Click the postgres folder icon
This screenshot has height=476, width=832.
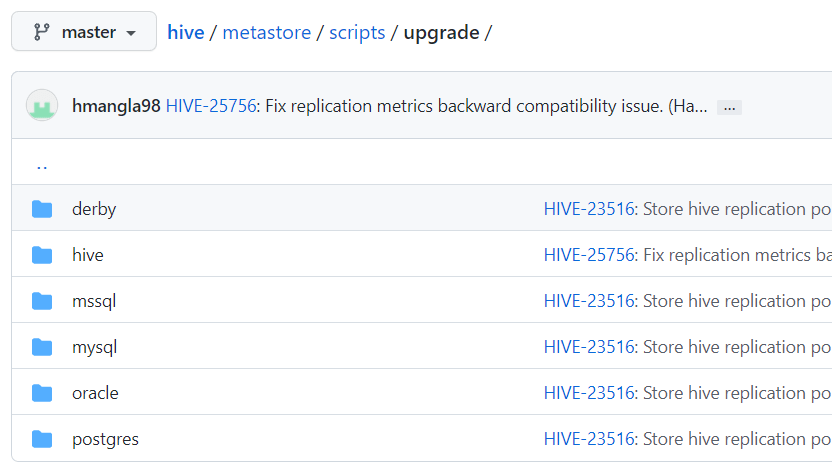[x=42, y=439]
